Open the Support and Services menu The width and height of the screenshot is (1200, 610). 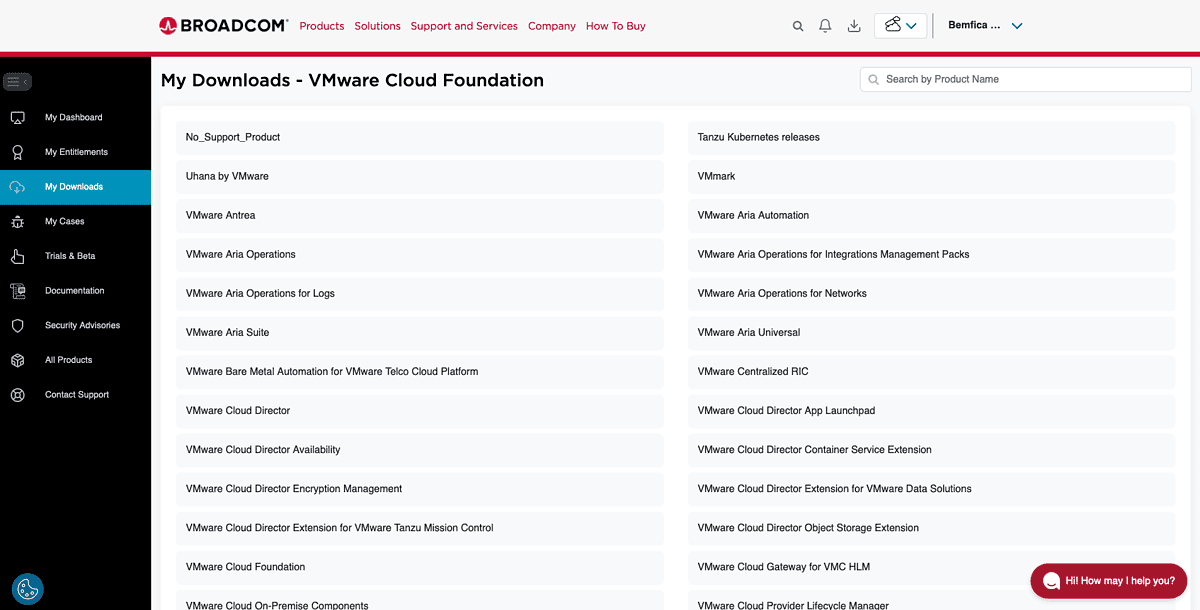(x=463, y=26)
